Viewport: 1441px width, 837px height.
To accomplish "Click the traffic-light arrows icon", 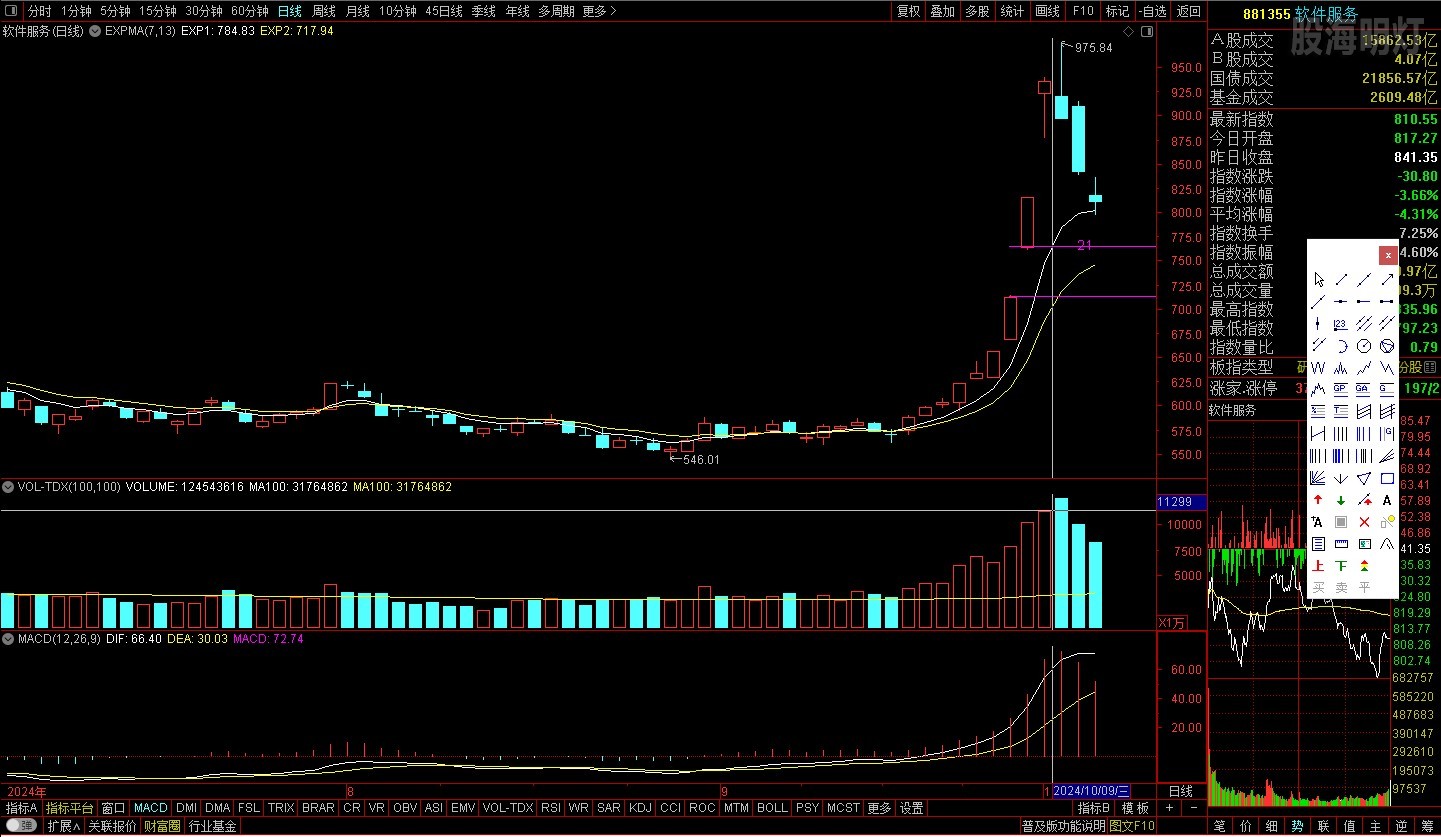I will point(1364,566).
